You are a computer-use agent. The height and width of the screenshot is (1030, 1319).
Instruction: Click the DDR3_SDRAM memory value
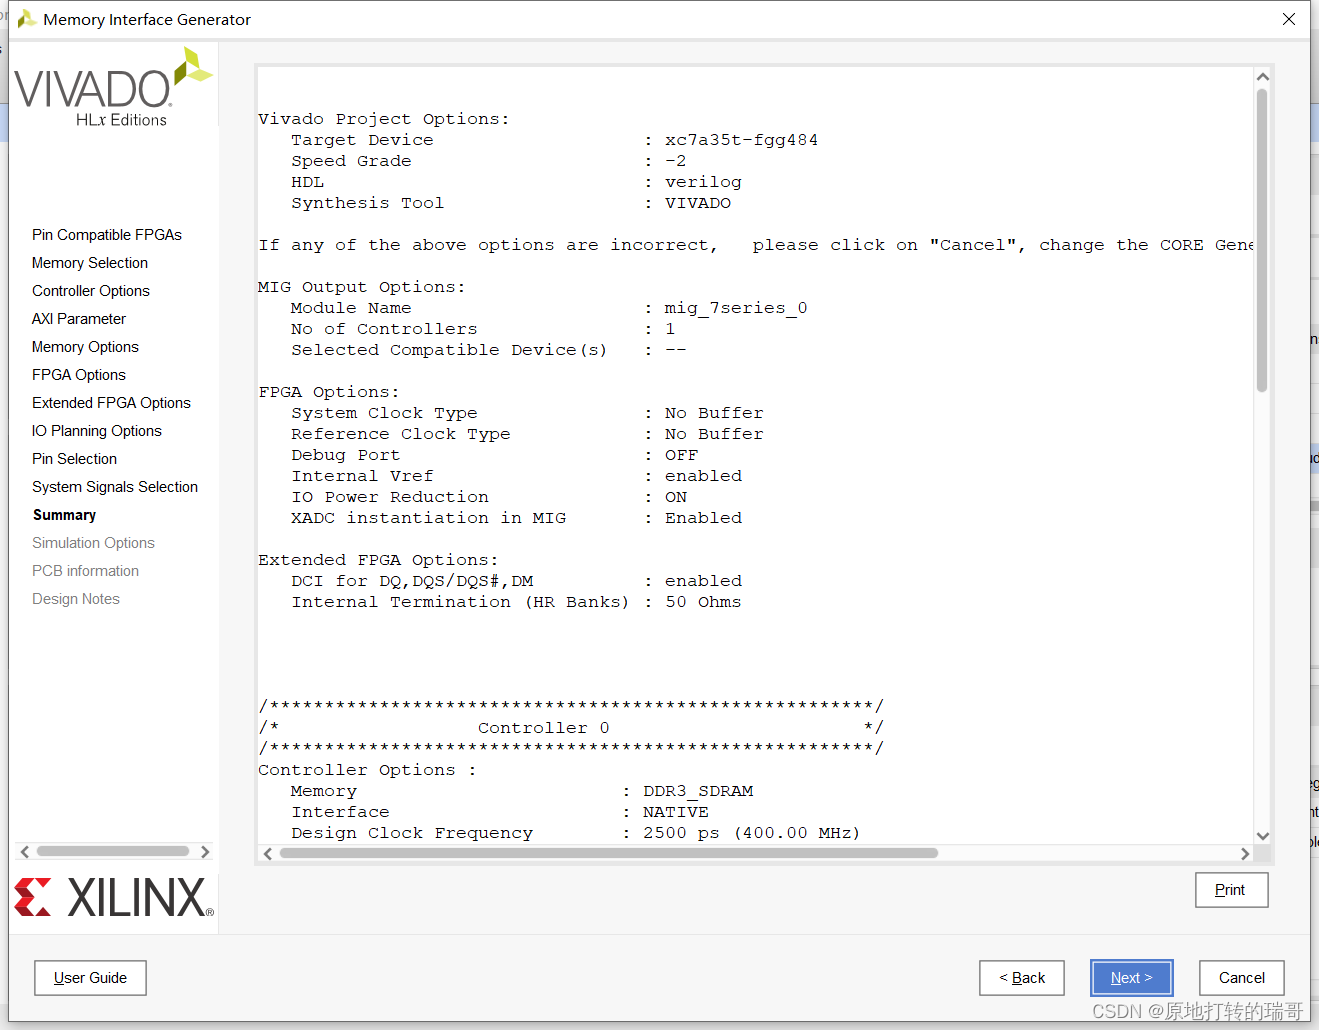point(698,791)
